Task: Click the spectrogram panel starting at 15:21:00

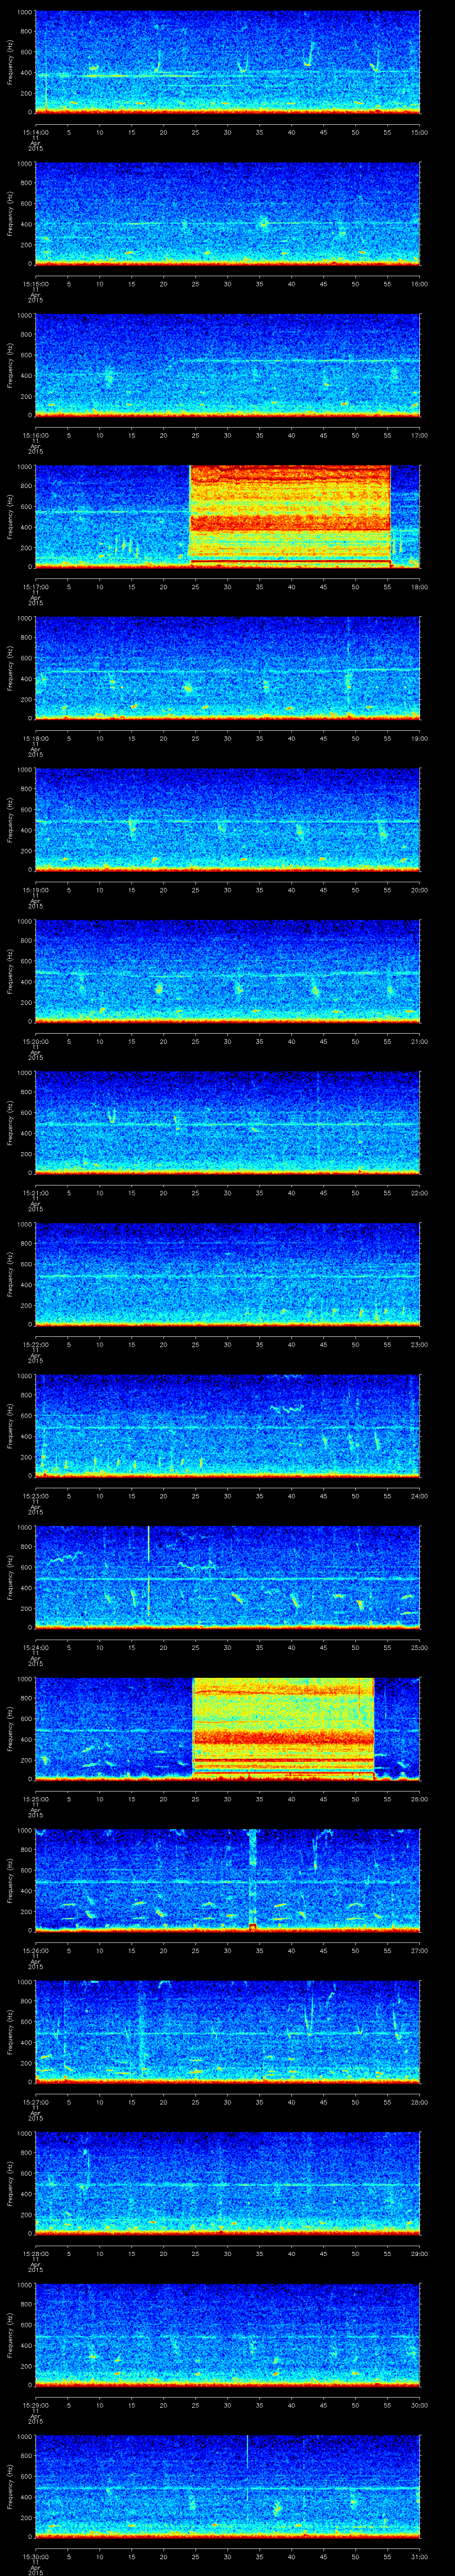Action: [227, 1123]
